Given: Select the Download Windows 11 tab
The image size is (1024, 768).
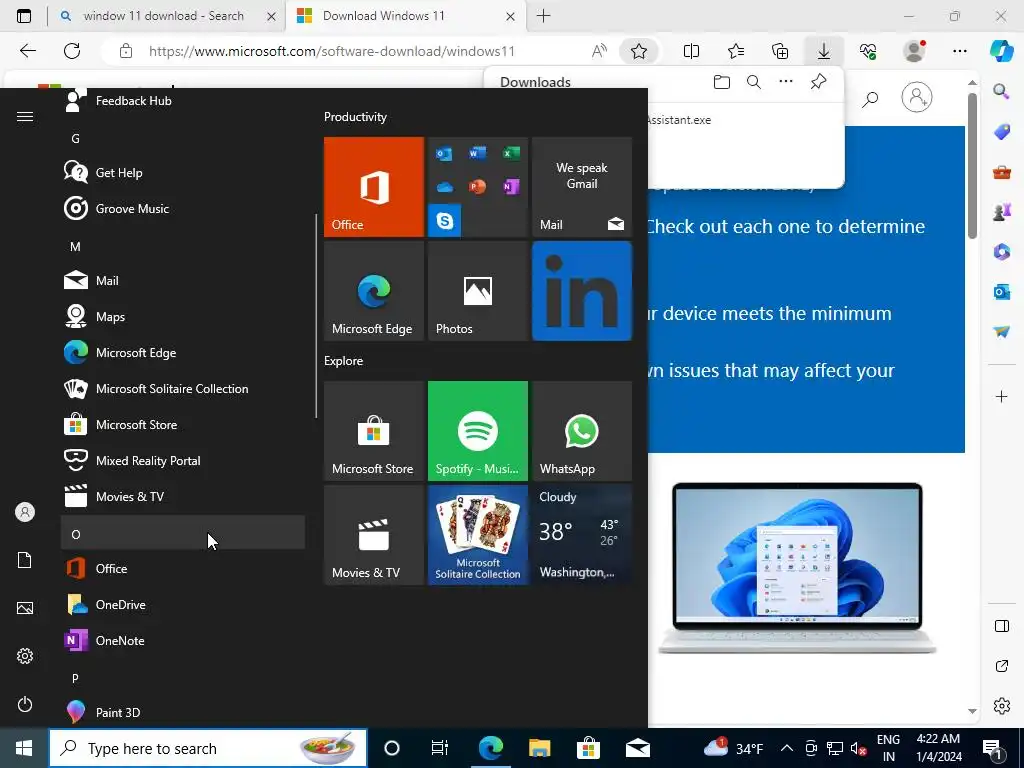Looking at the screenshot, I should point(405,16).
